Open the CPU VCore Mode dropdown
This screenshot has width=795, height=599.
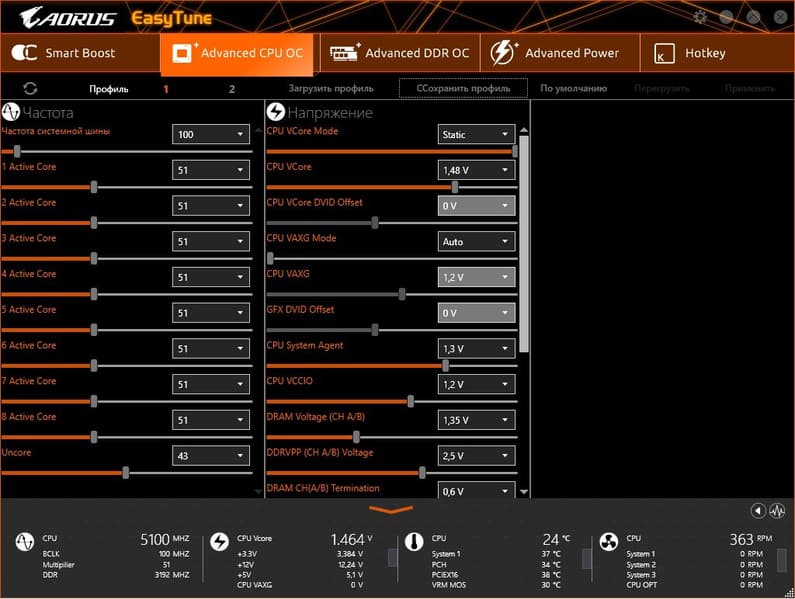(476, 134)
